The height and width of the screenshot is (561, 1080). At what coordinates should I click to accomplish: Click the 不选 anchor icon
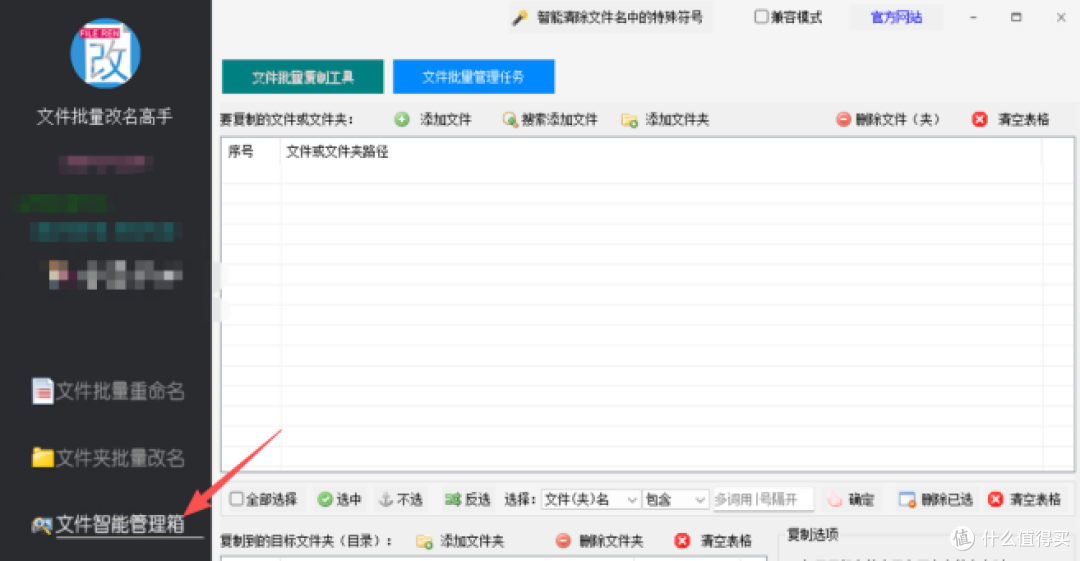click(386, 500)
